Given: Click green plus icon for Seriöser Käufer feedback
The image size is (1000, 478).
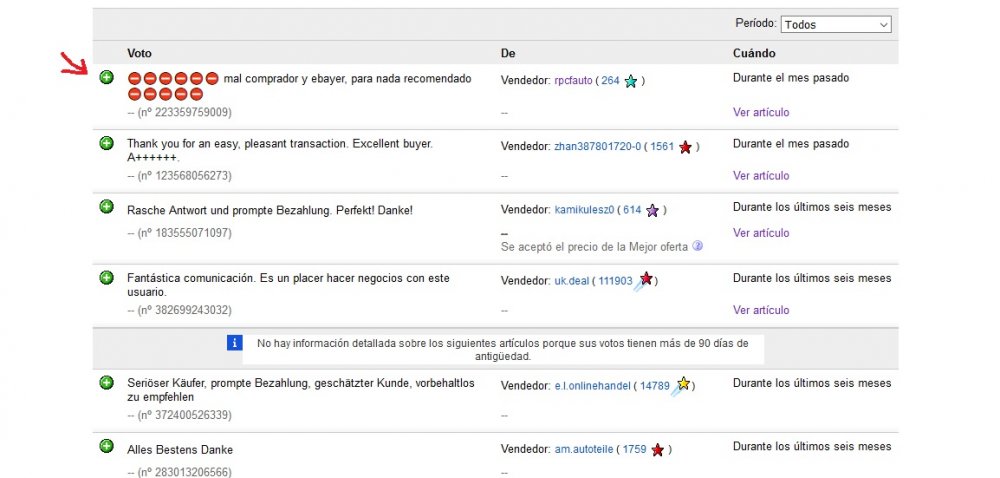Looking at the screenshot, I should [107, 382].
